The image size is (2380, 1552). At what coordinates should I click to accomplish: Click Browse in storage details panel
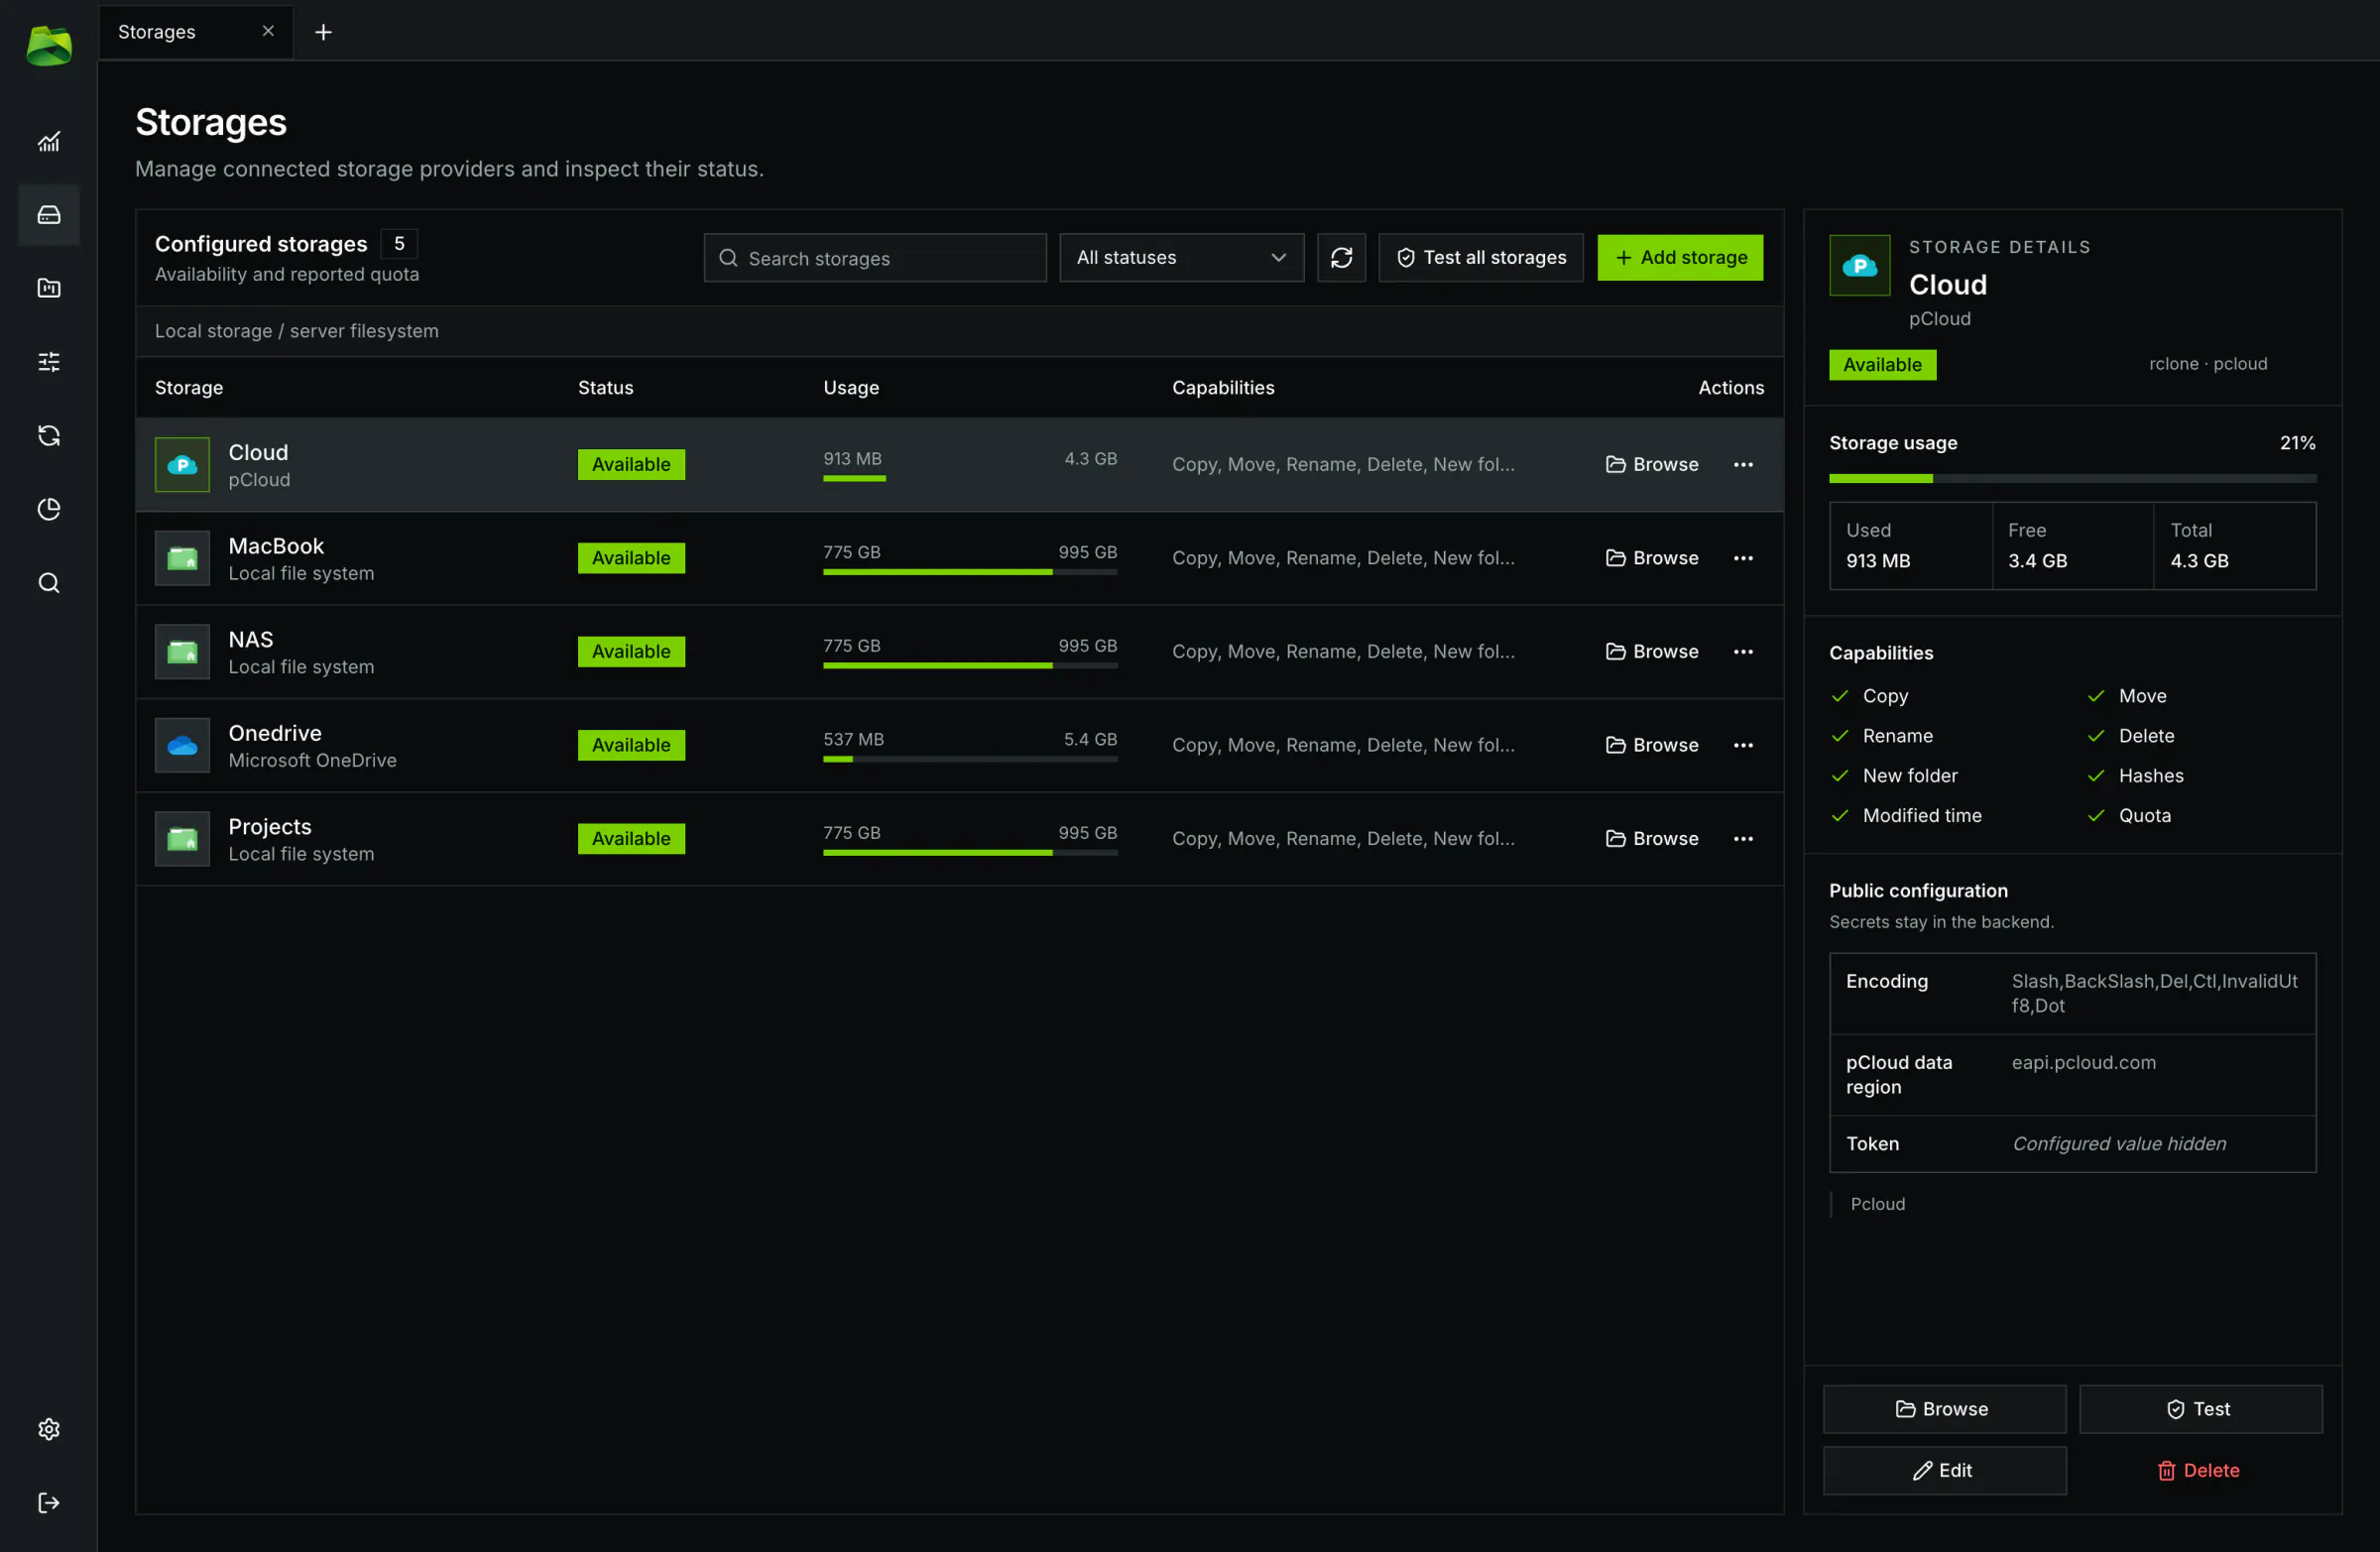coord(1944,1409)
